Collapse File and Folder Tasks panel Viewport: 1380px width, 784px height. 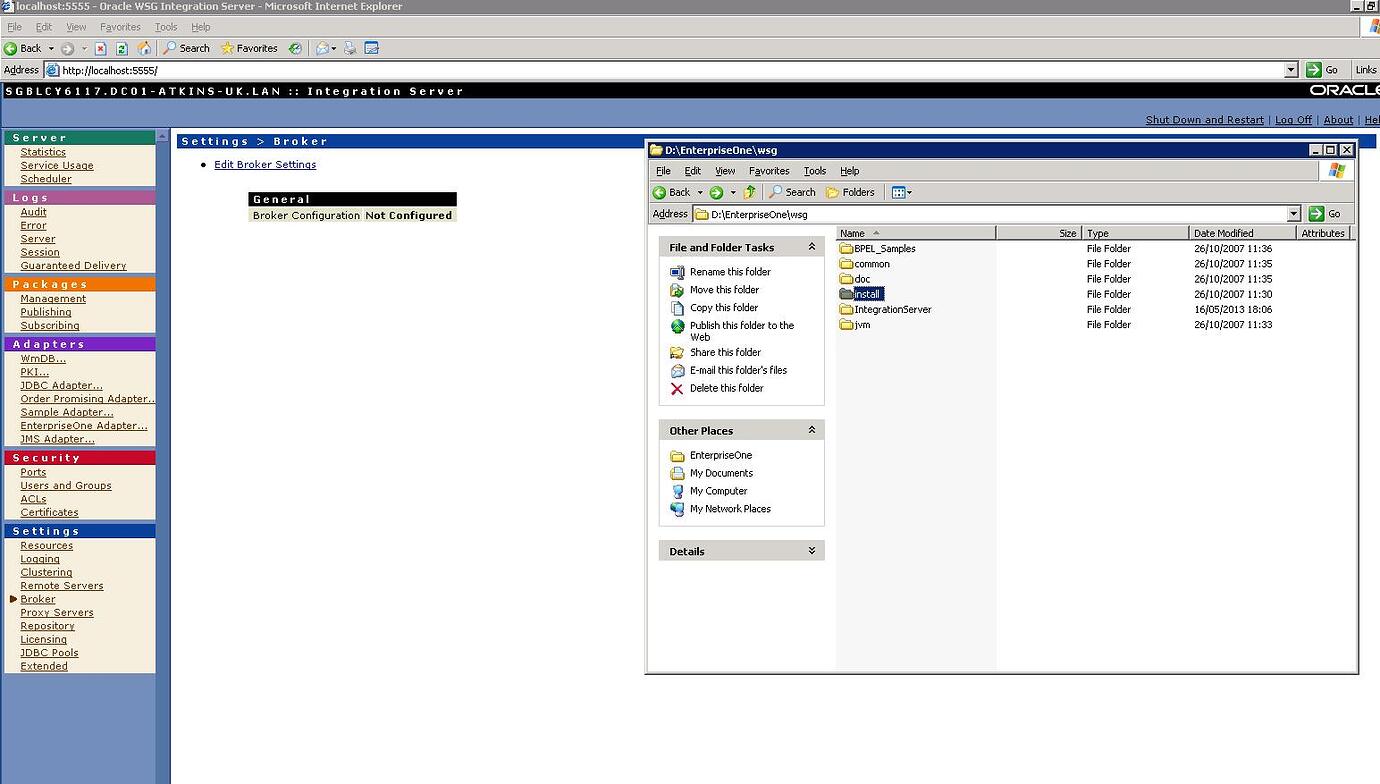[x=811, y=247]
